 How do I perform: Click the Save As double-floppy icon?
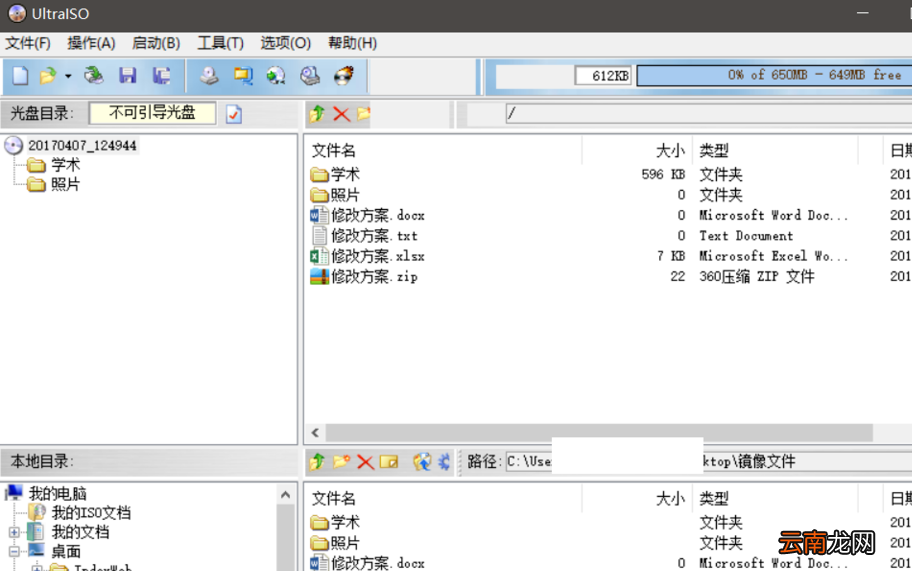[x=161, y=76]
